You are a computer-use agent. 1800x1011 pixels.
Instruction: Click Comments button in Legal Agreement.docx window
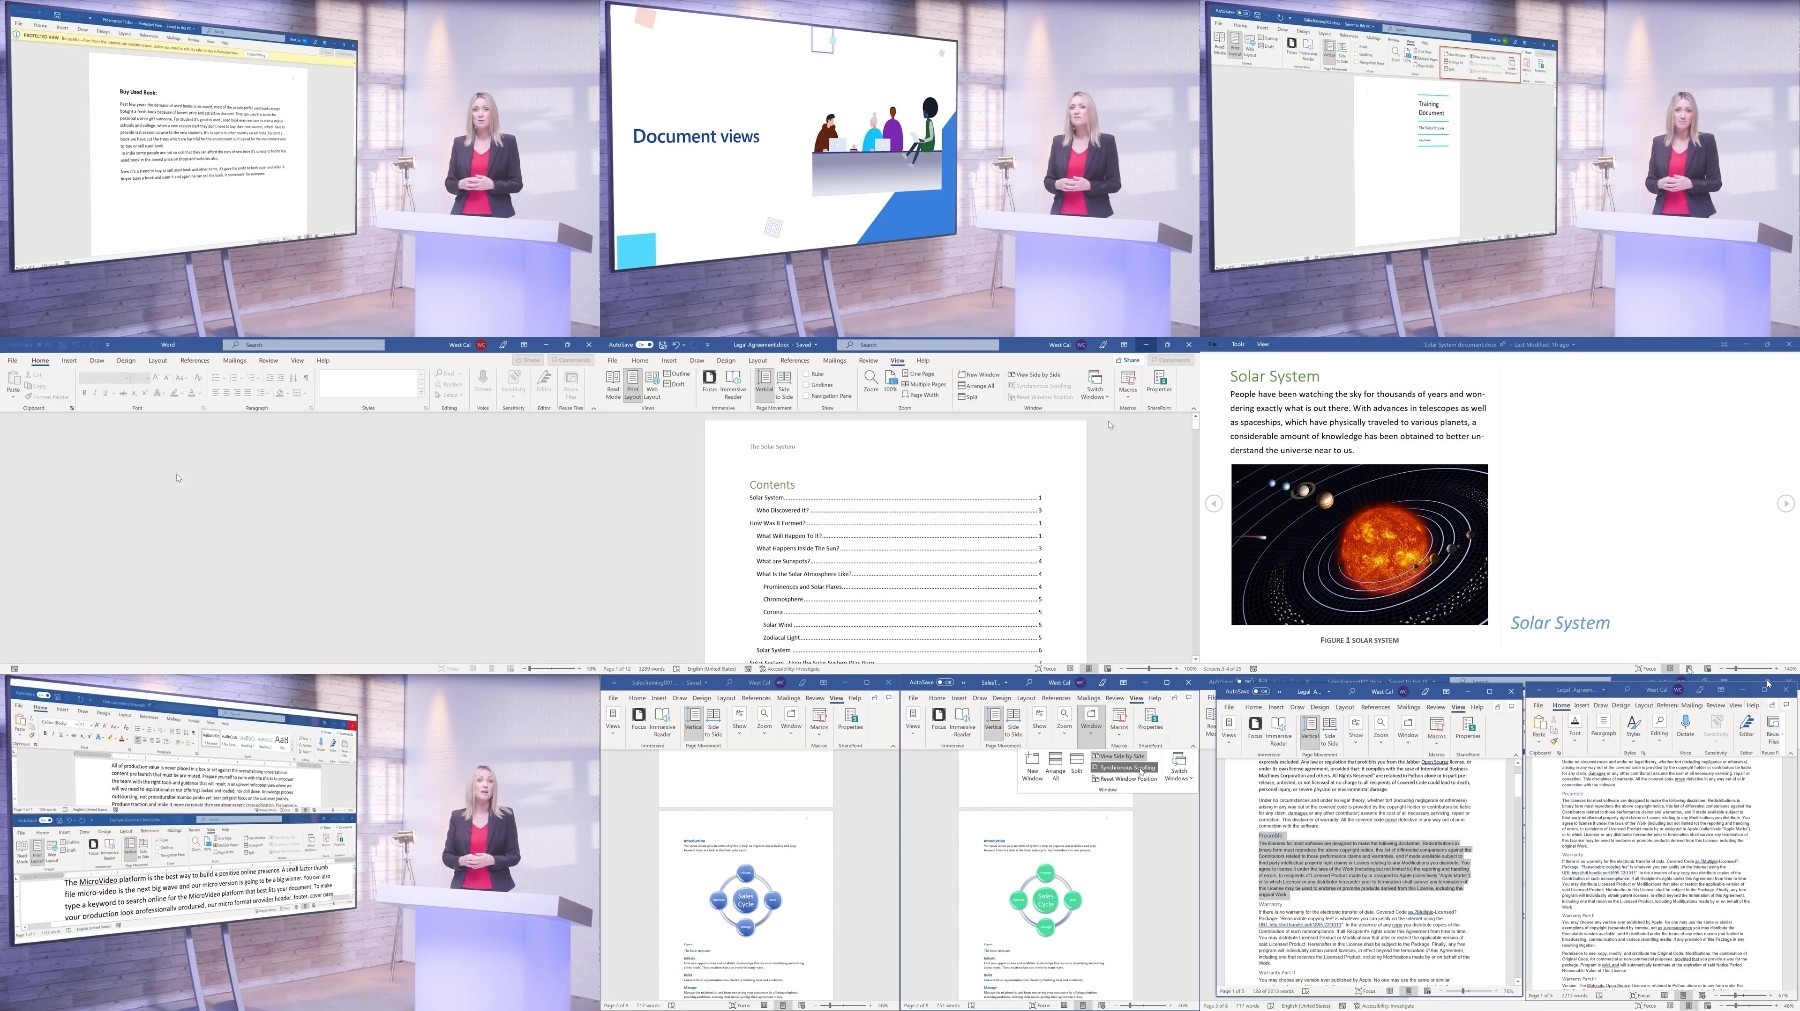[x=1169, y=360]
